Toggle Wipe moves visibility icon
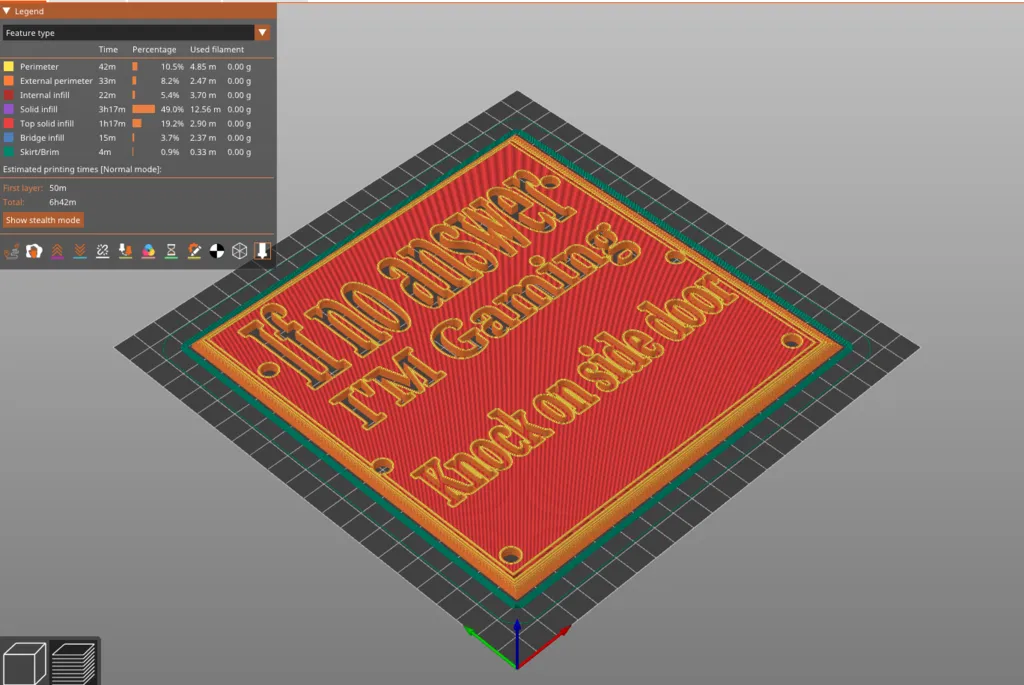 (x=34, y=251)
